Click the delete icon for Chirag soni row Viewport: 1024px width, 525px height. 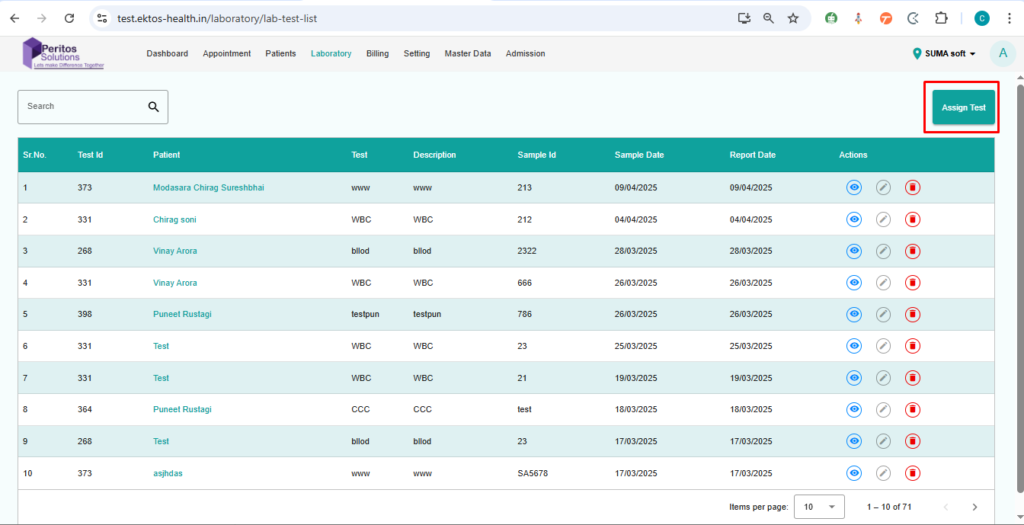912,219
